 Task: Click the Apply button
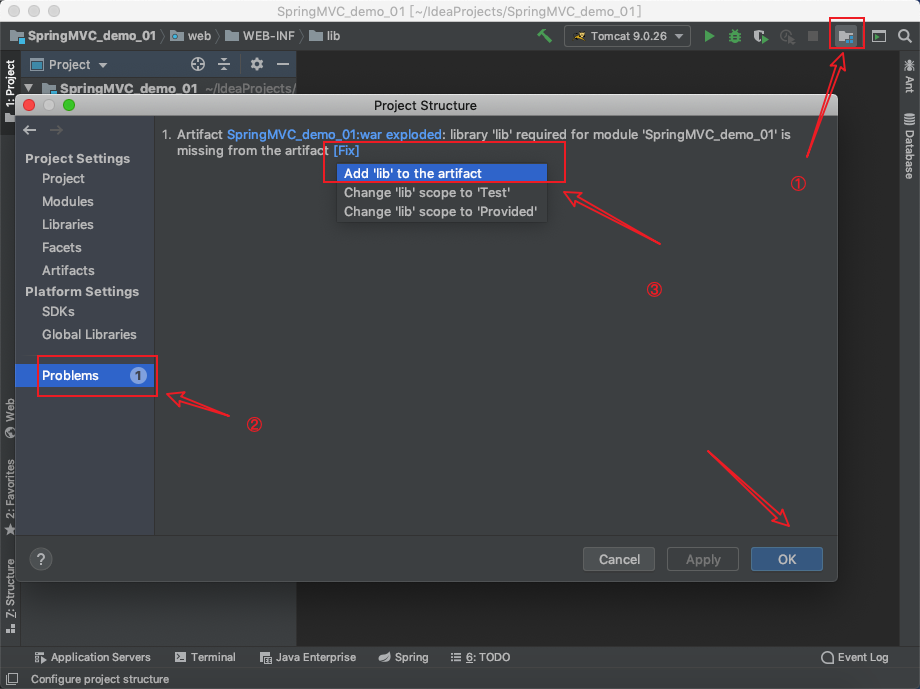[703, 559]
